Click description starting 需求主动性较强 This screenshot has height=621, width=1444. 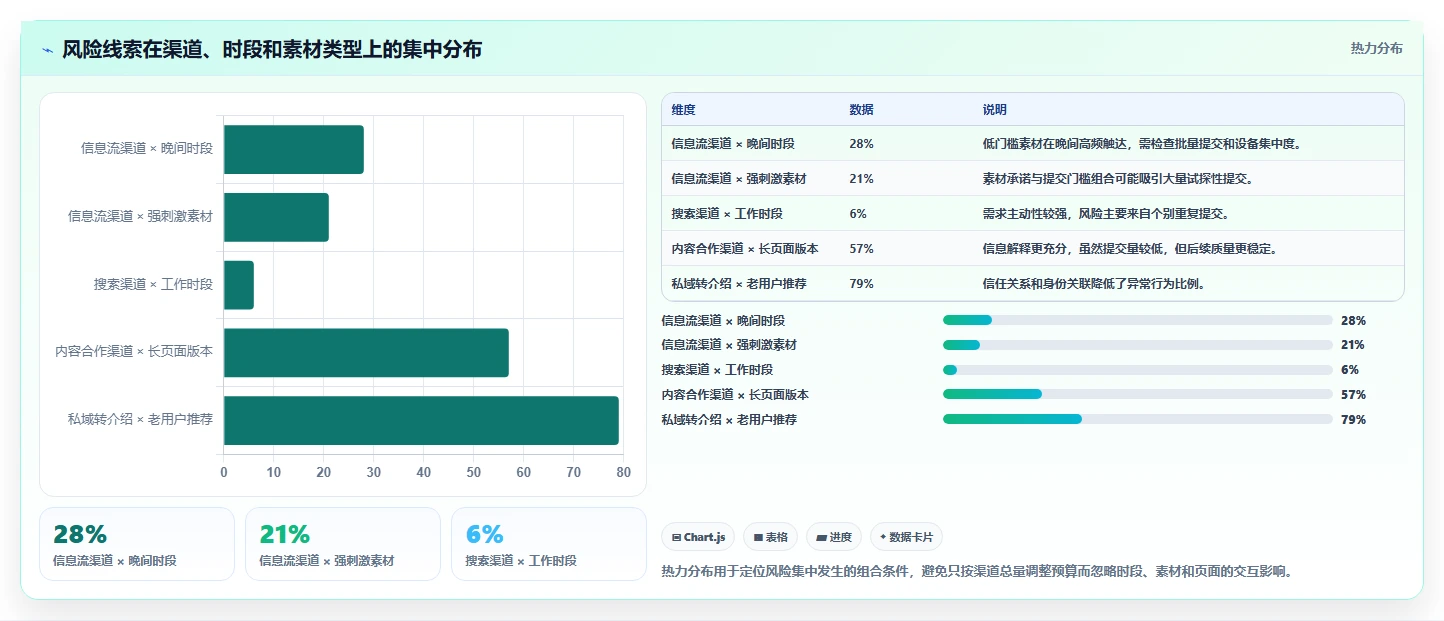click(x=1106, y=214)
